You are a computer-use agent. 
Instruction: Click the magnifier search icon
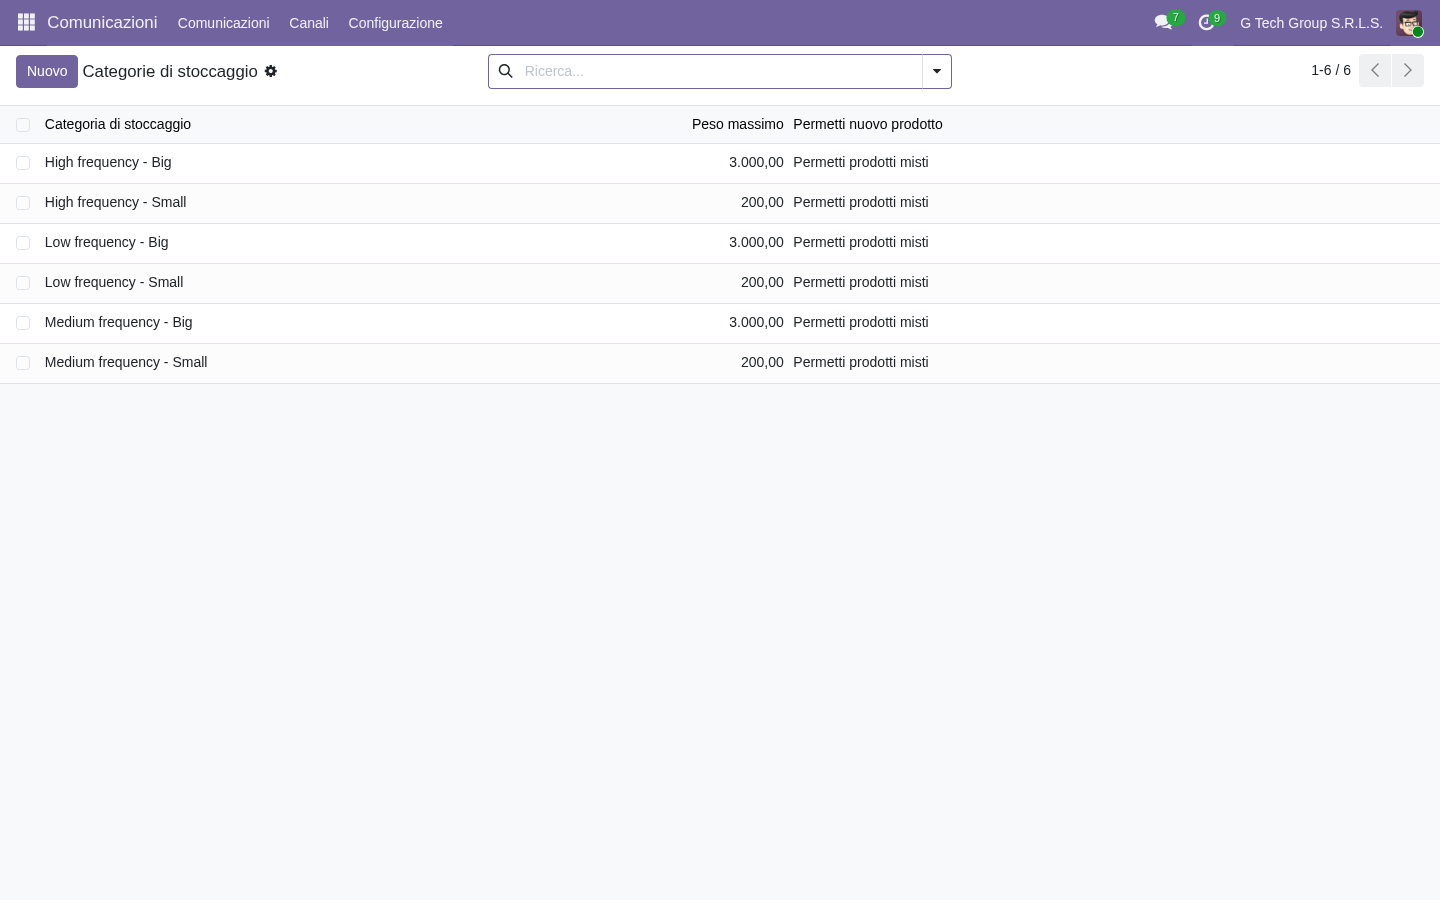tap(505, 71)
